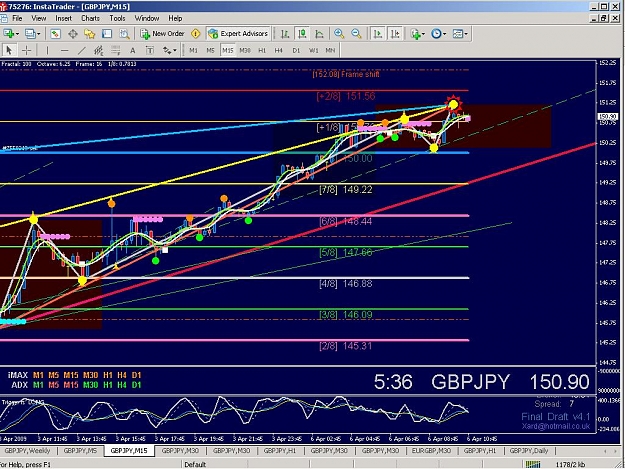Toggle chart auto scroll
625x469 pixels.
tap(377, 34)
